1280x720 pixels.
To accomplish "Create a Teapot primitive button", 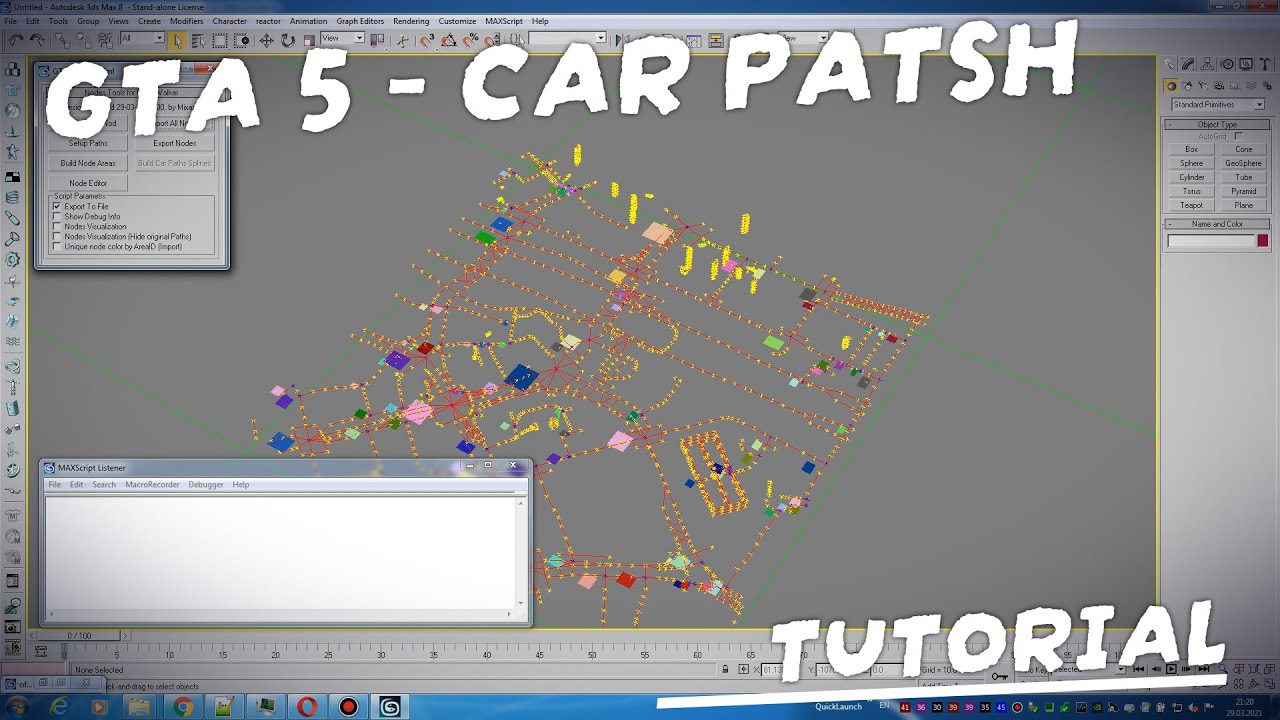I will click(1191, 205).
